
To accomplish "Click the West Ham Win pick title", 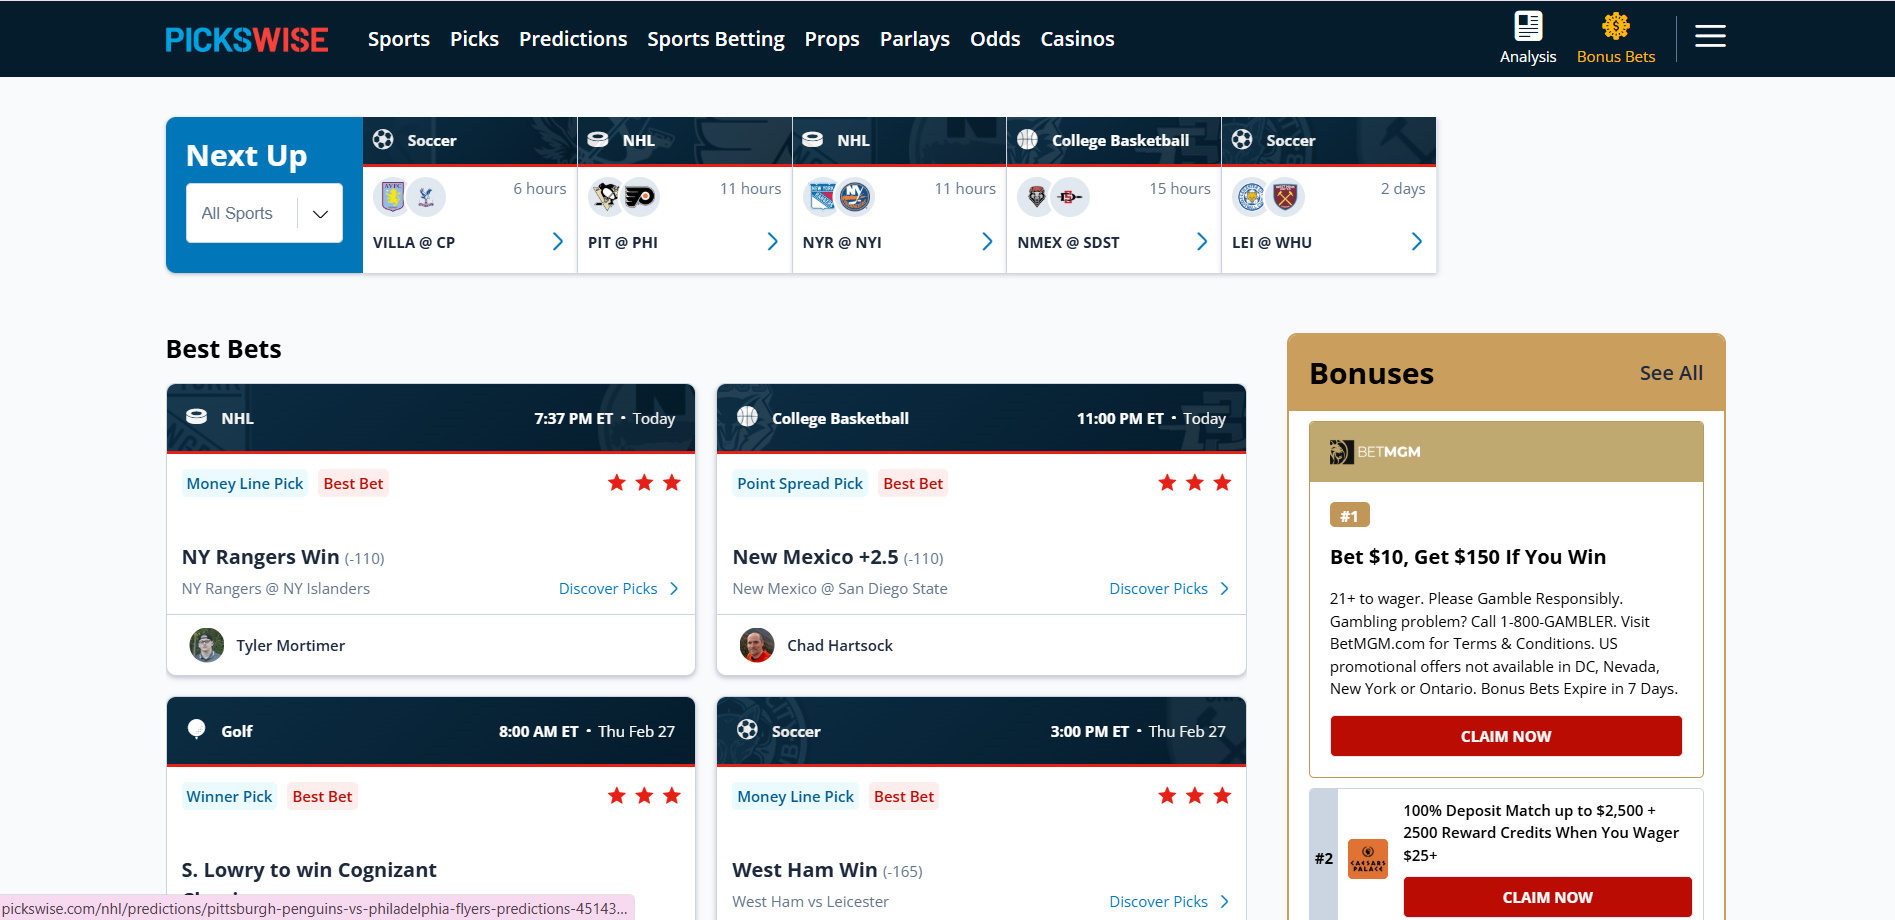I will click(x=805, y=870).
